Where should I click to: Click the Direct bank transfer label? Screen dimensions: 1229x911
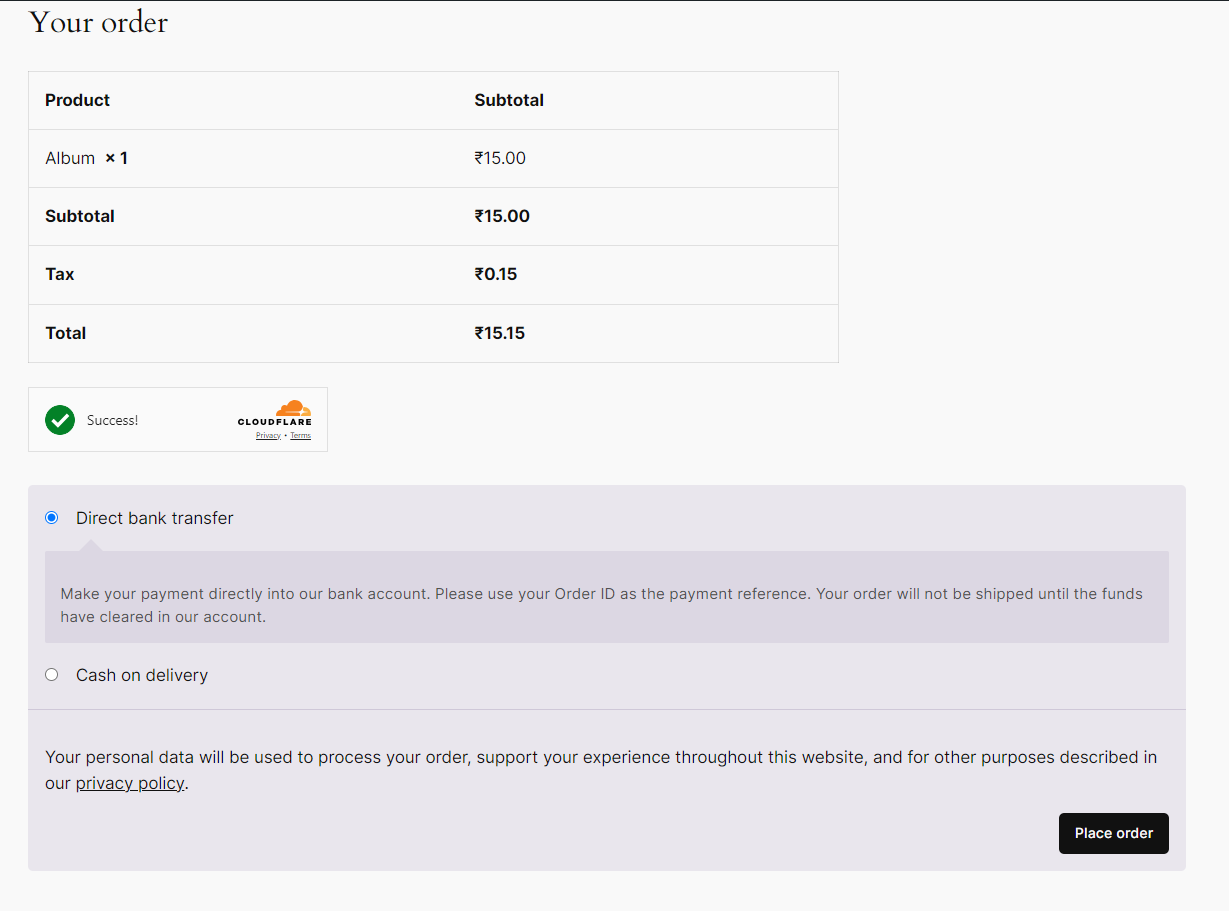pos(155,518)
